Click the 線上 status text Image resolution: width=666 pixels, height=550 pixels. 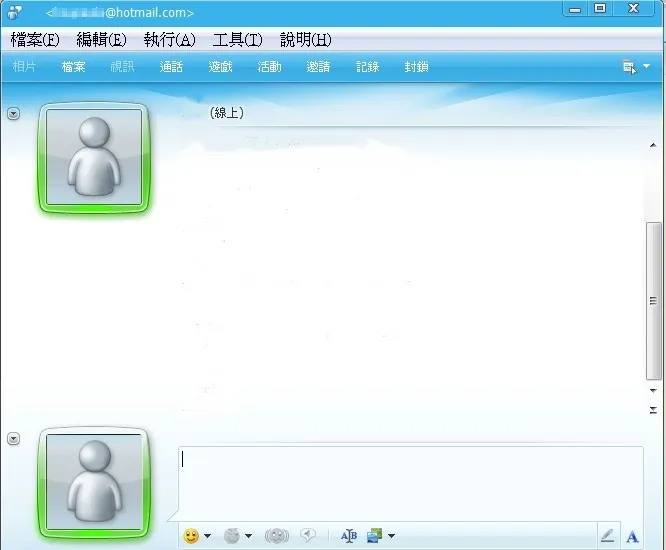(x=227, y=113)
